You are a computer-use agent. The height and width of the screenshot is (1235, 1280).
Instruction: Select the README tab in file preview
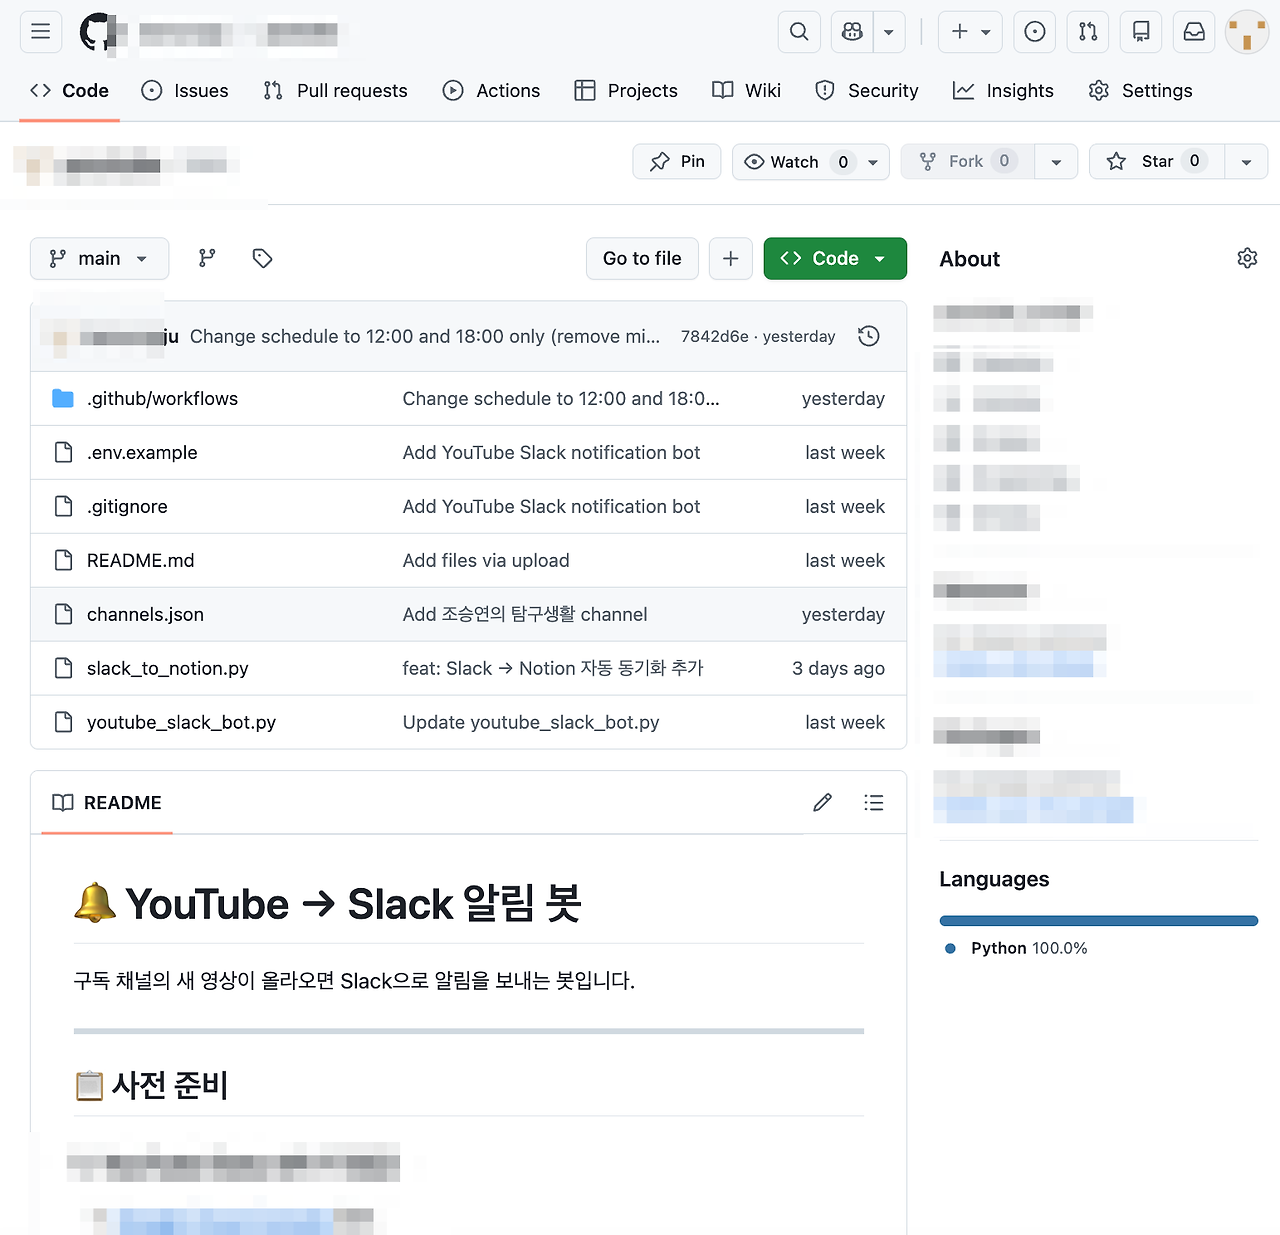tap(107, 803)
